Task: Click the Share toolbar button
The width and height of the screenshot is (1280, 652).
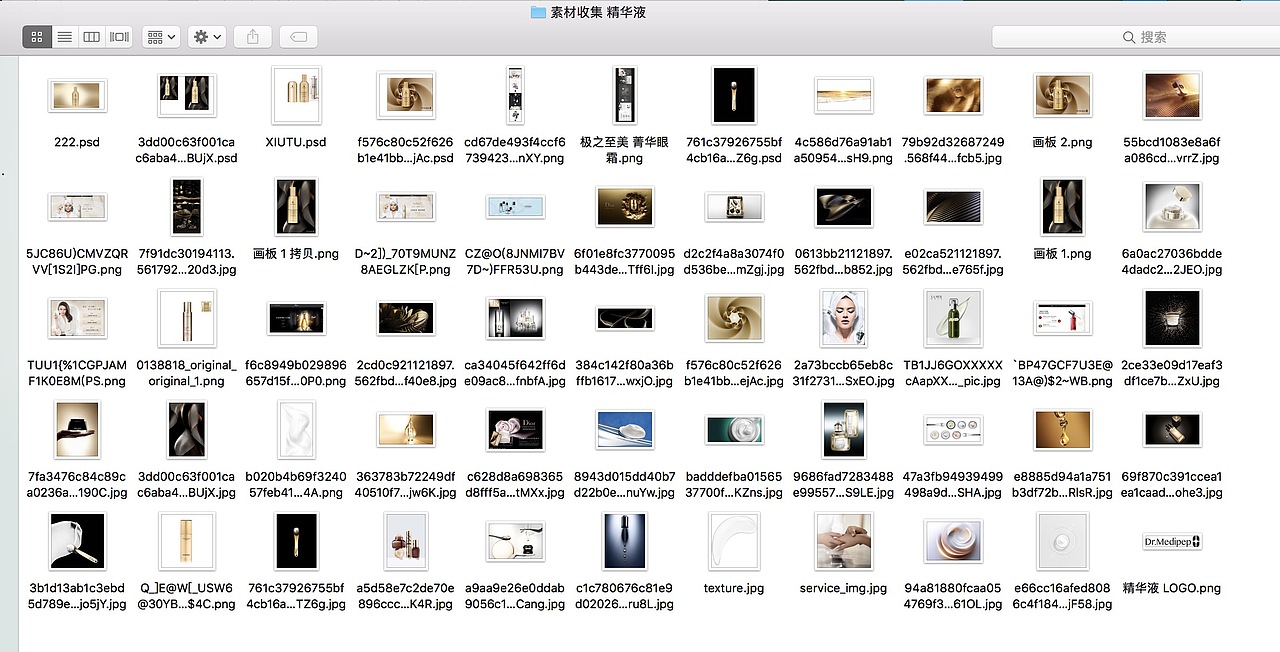Action: pos(252,36)
